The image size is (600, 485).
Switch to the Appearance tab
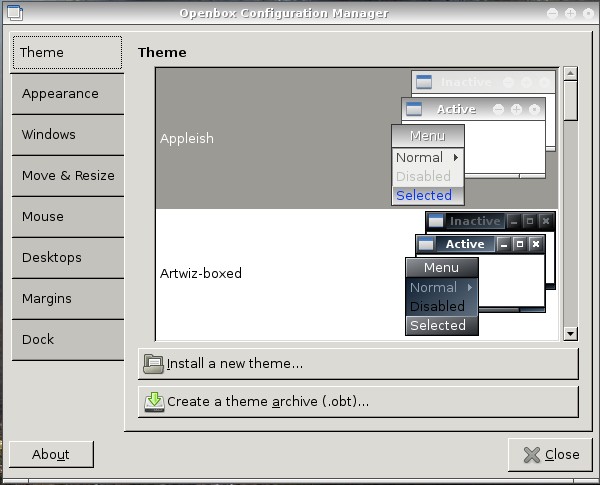coord(67,94)
